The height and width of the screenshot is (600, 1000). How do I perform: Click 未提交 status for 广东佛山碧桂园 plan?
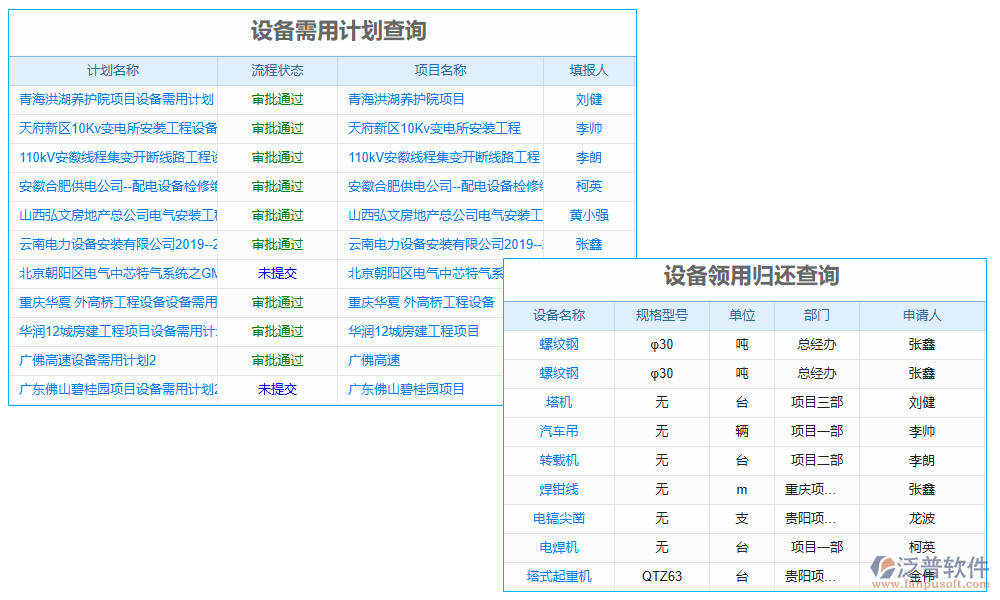tap(276, 389)
